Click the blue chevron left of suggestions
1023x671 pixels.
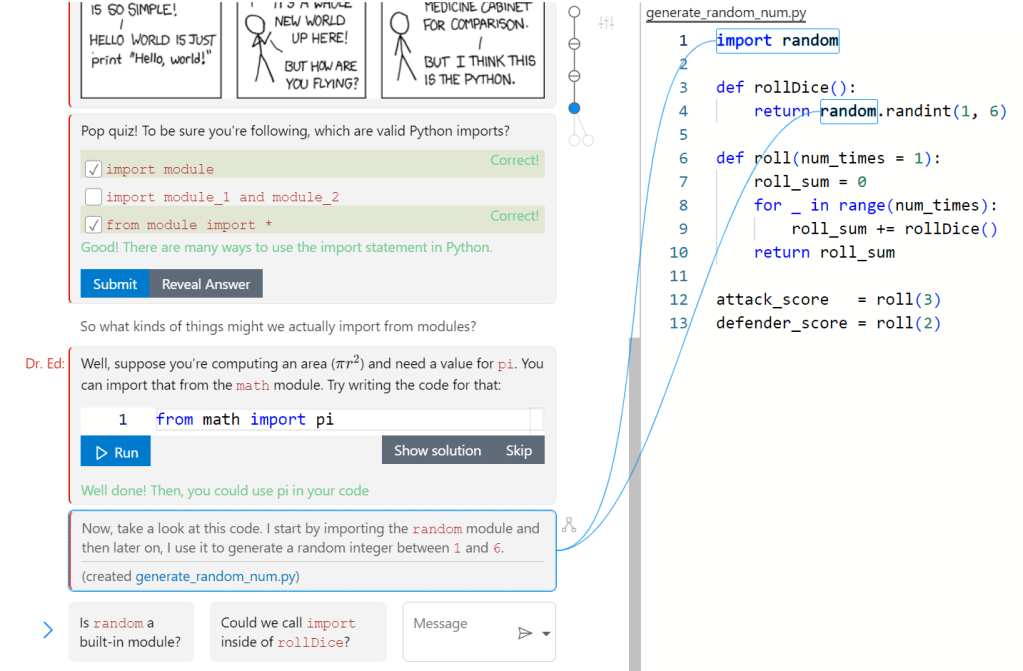[x=47, y=630]
